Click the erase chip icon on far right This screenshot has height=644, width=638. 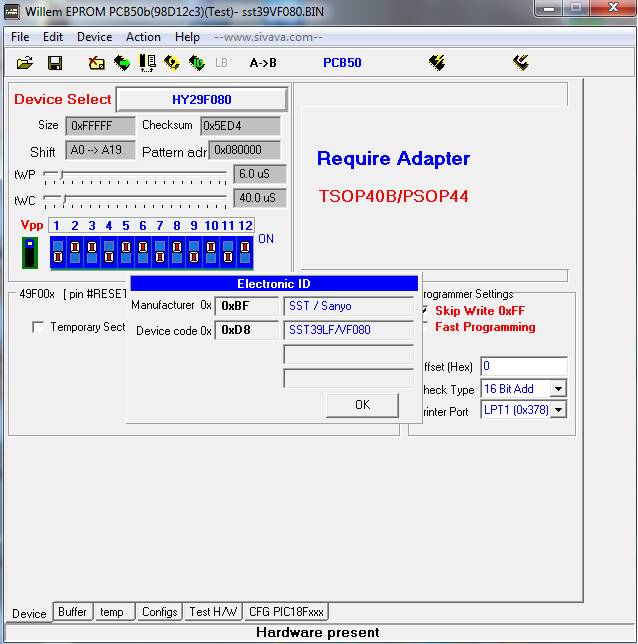point(521,63)
